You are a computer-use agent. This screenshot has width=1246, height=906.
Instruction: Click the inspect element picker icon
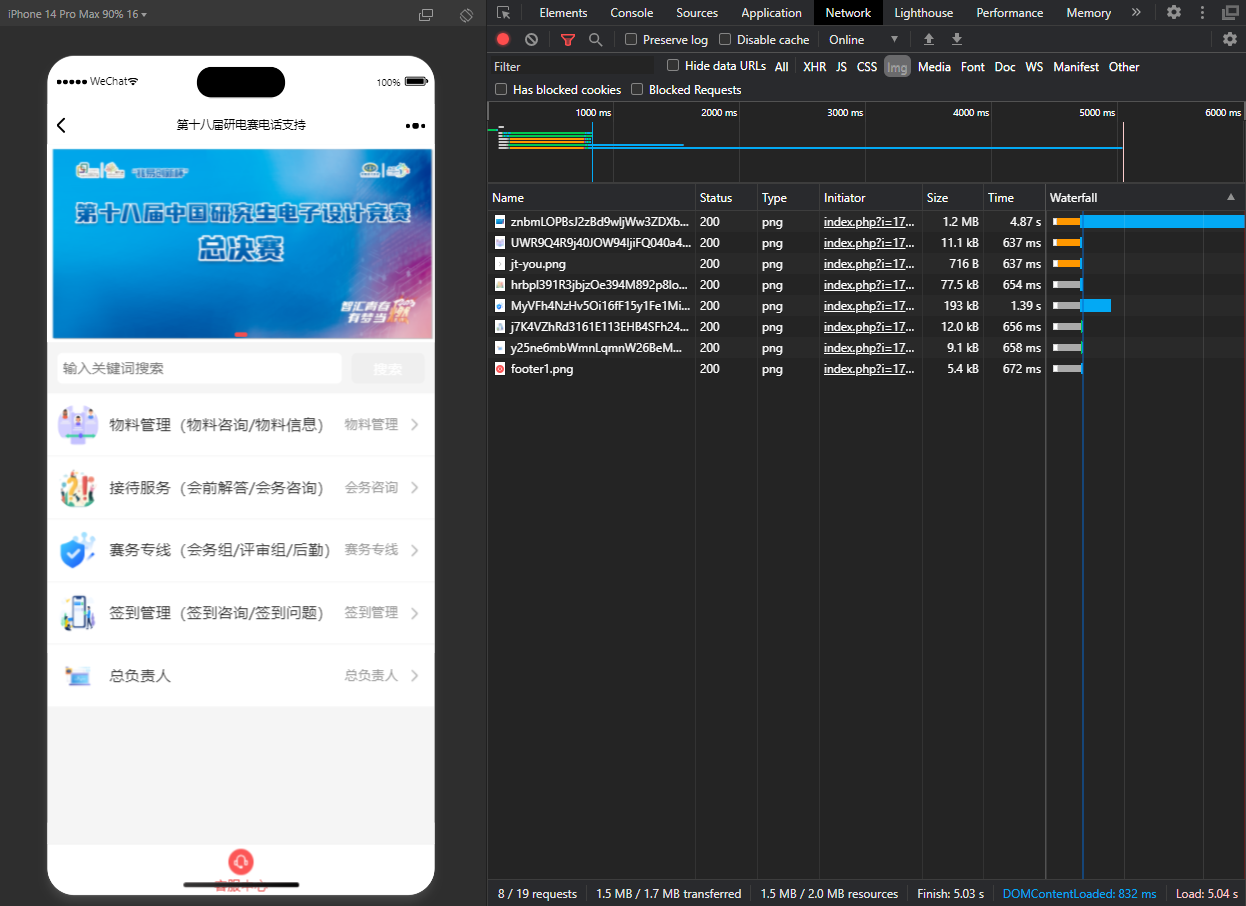[x=503, y=13]
